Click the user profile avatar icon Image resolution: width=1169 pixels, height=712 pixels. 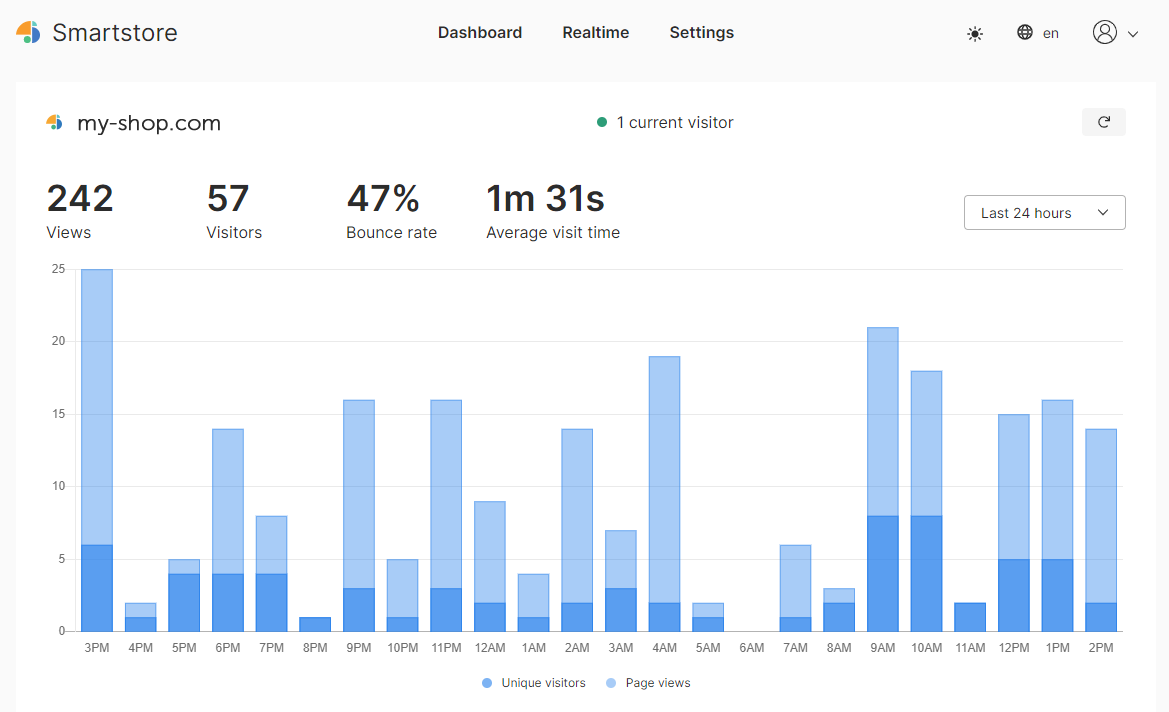pos(1104,32)
